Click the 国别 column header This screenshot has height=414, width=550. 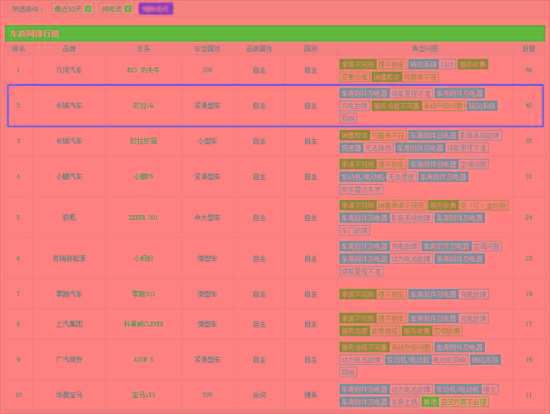click(x=311, y=49)
